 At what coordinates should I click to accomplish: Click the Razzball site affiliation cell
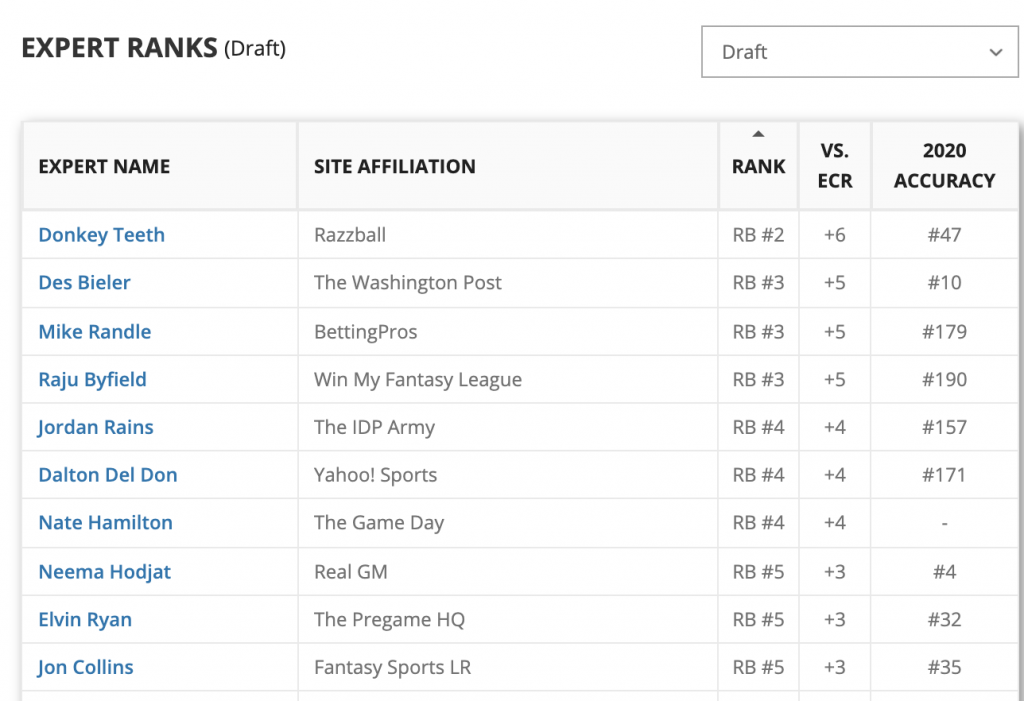349,235
